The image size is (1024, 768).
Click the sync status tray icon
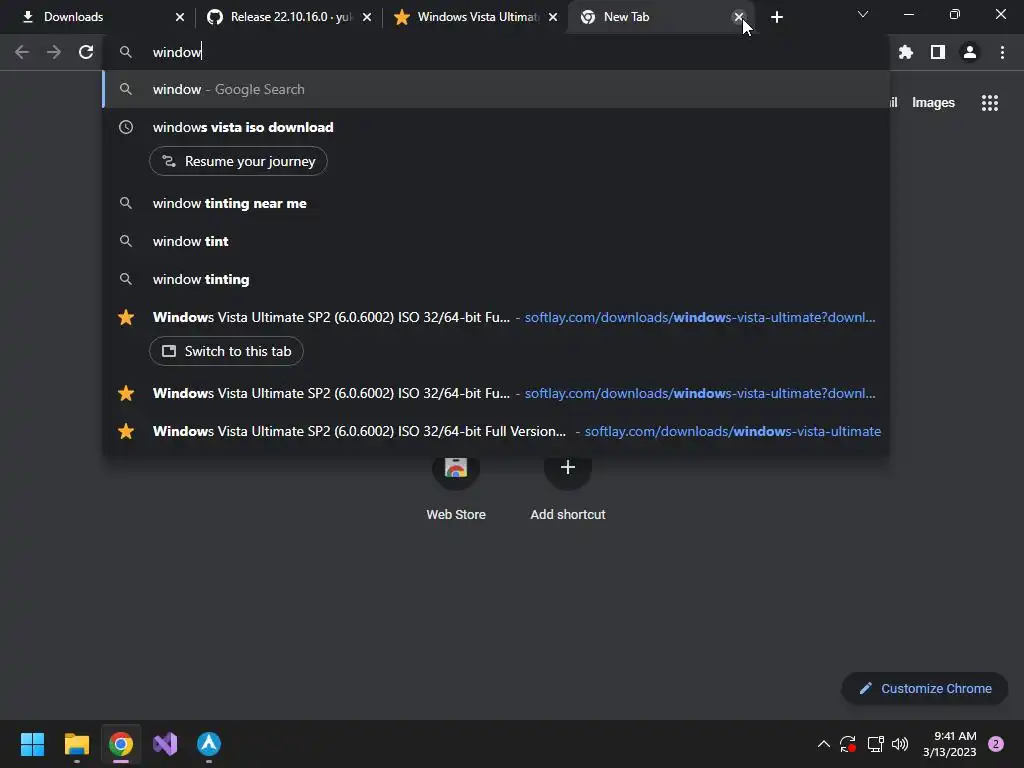[848, 744]
